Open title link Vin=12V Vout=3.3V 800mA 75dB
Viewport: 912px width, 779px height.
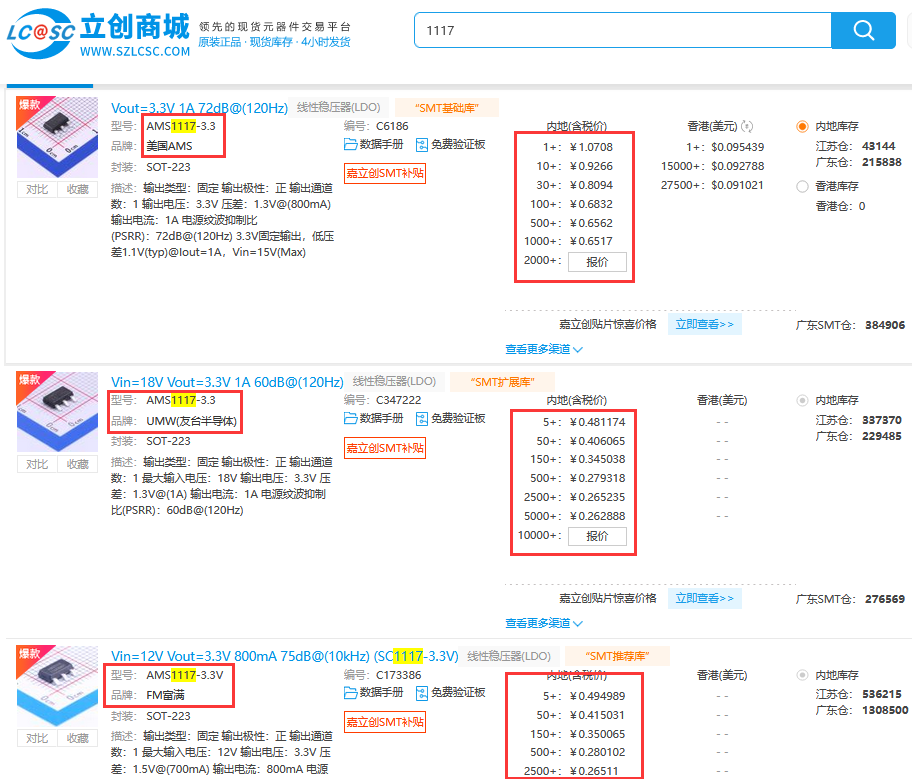pos(284,656)
